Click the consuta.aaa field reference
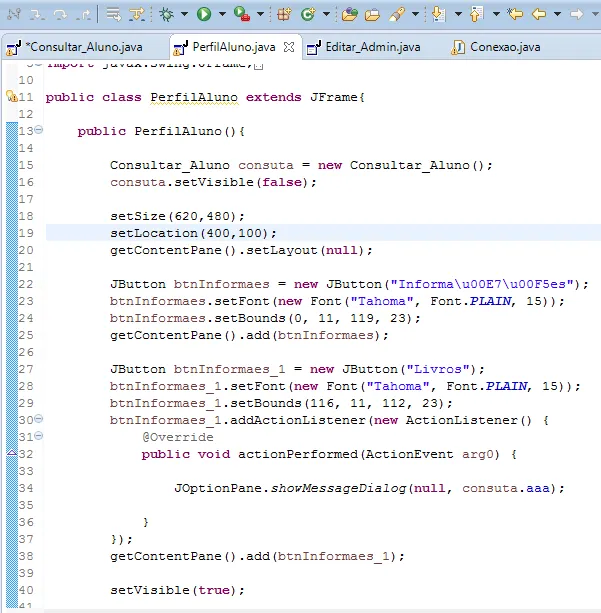601x613 pixels. coord(506,488)
